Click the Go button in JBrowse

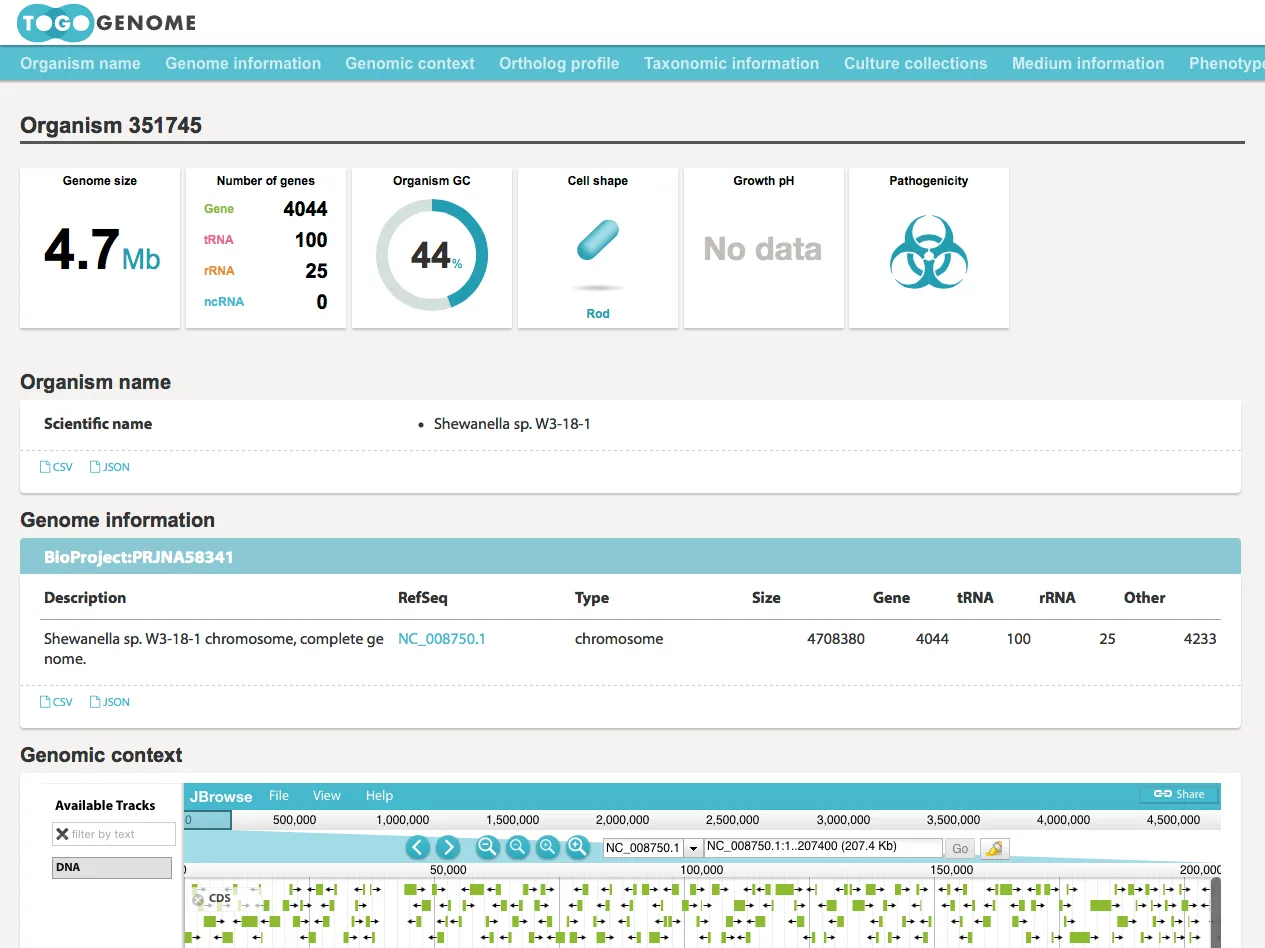point(960,848)
